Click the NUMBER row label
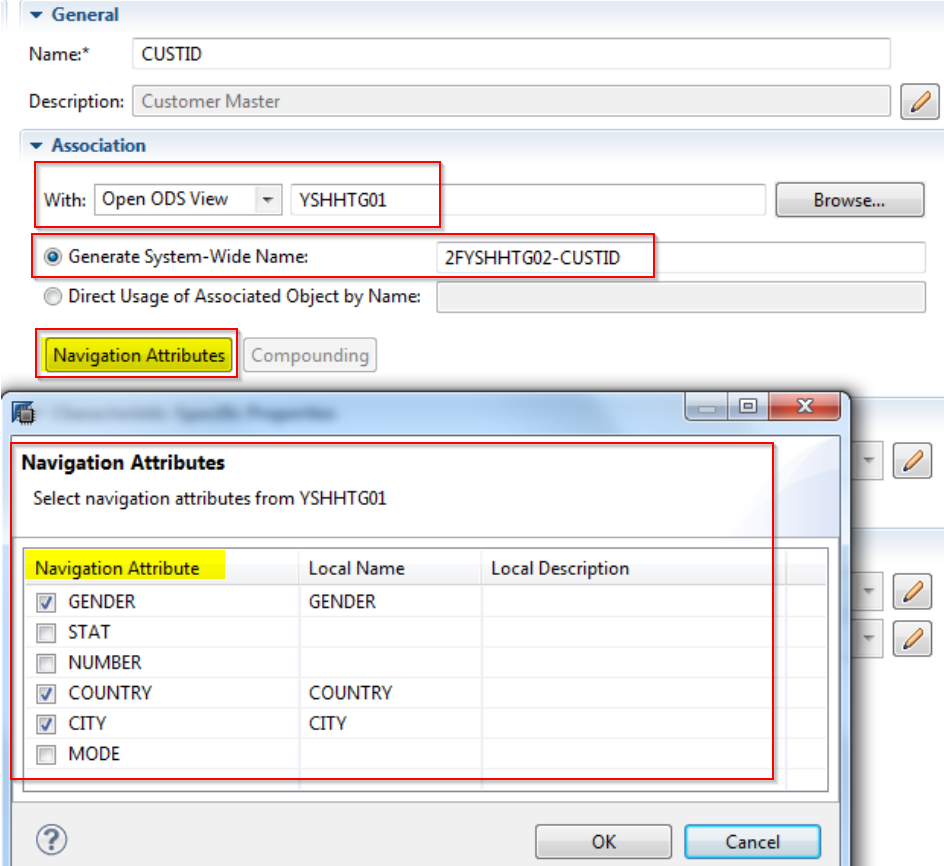944x866 pixels. (105, 663)
